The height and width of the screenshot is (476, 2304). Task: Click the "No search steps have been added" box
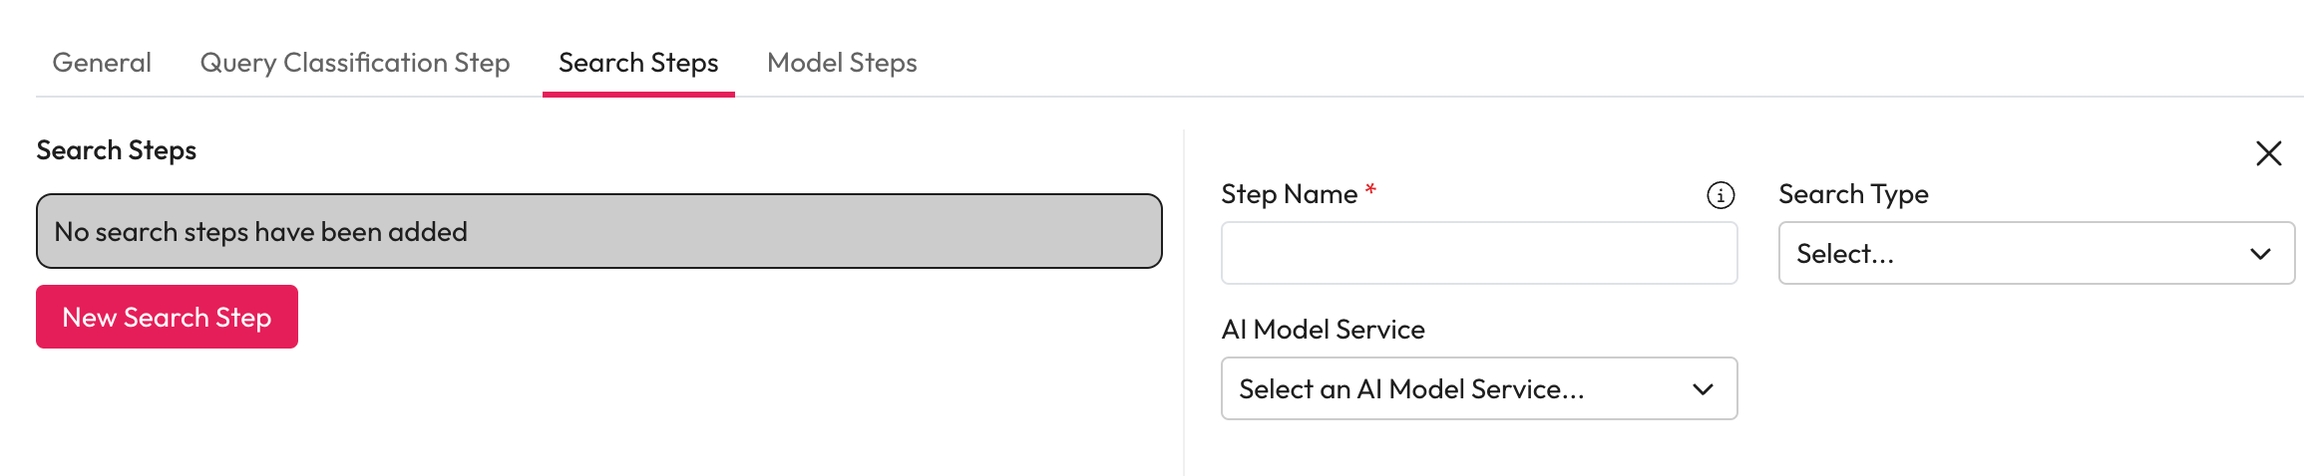[x=598, y=231]
